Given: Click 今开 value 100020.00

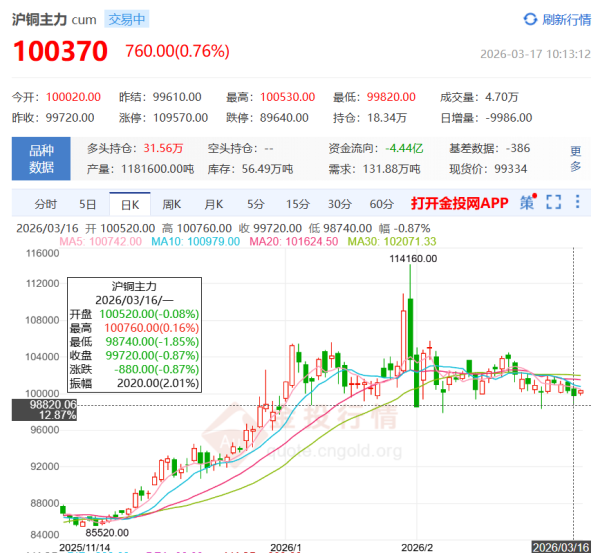Looking at the screenshot, I should click(73, 97).
